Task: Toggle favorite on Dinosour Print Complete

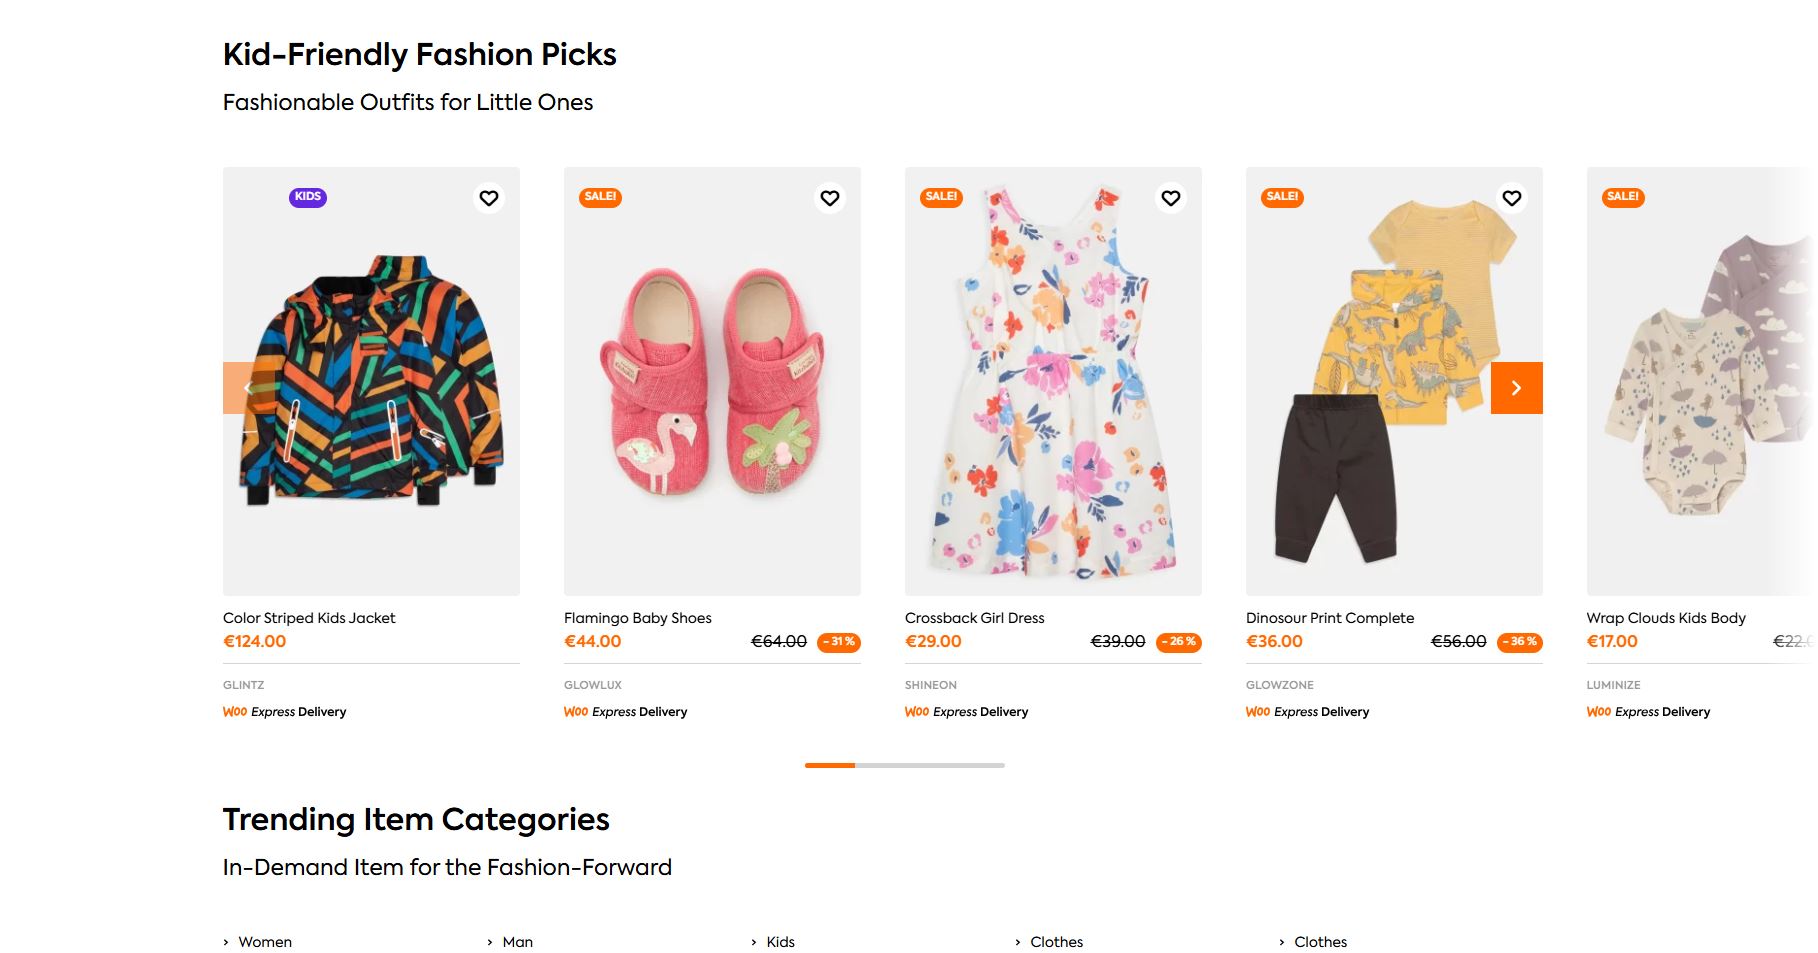Action: coord(1512,198)
